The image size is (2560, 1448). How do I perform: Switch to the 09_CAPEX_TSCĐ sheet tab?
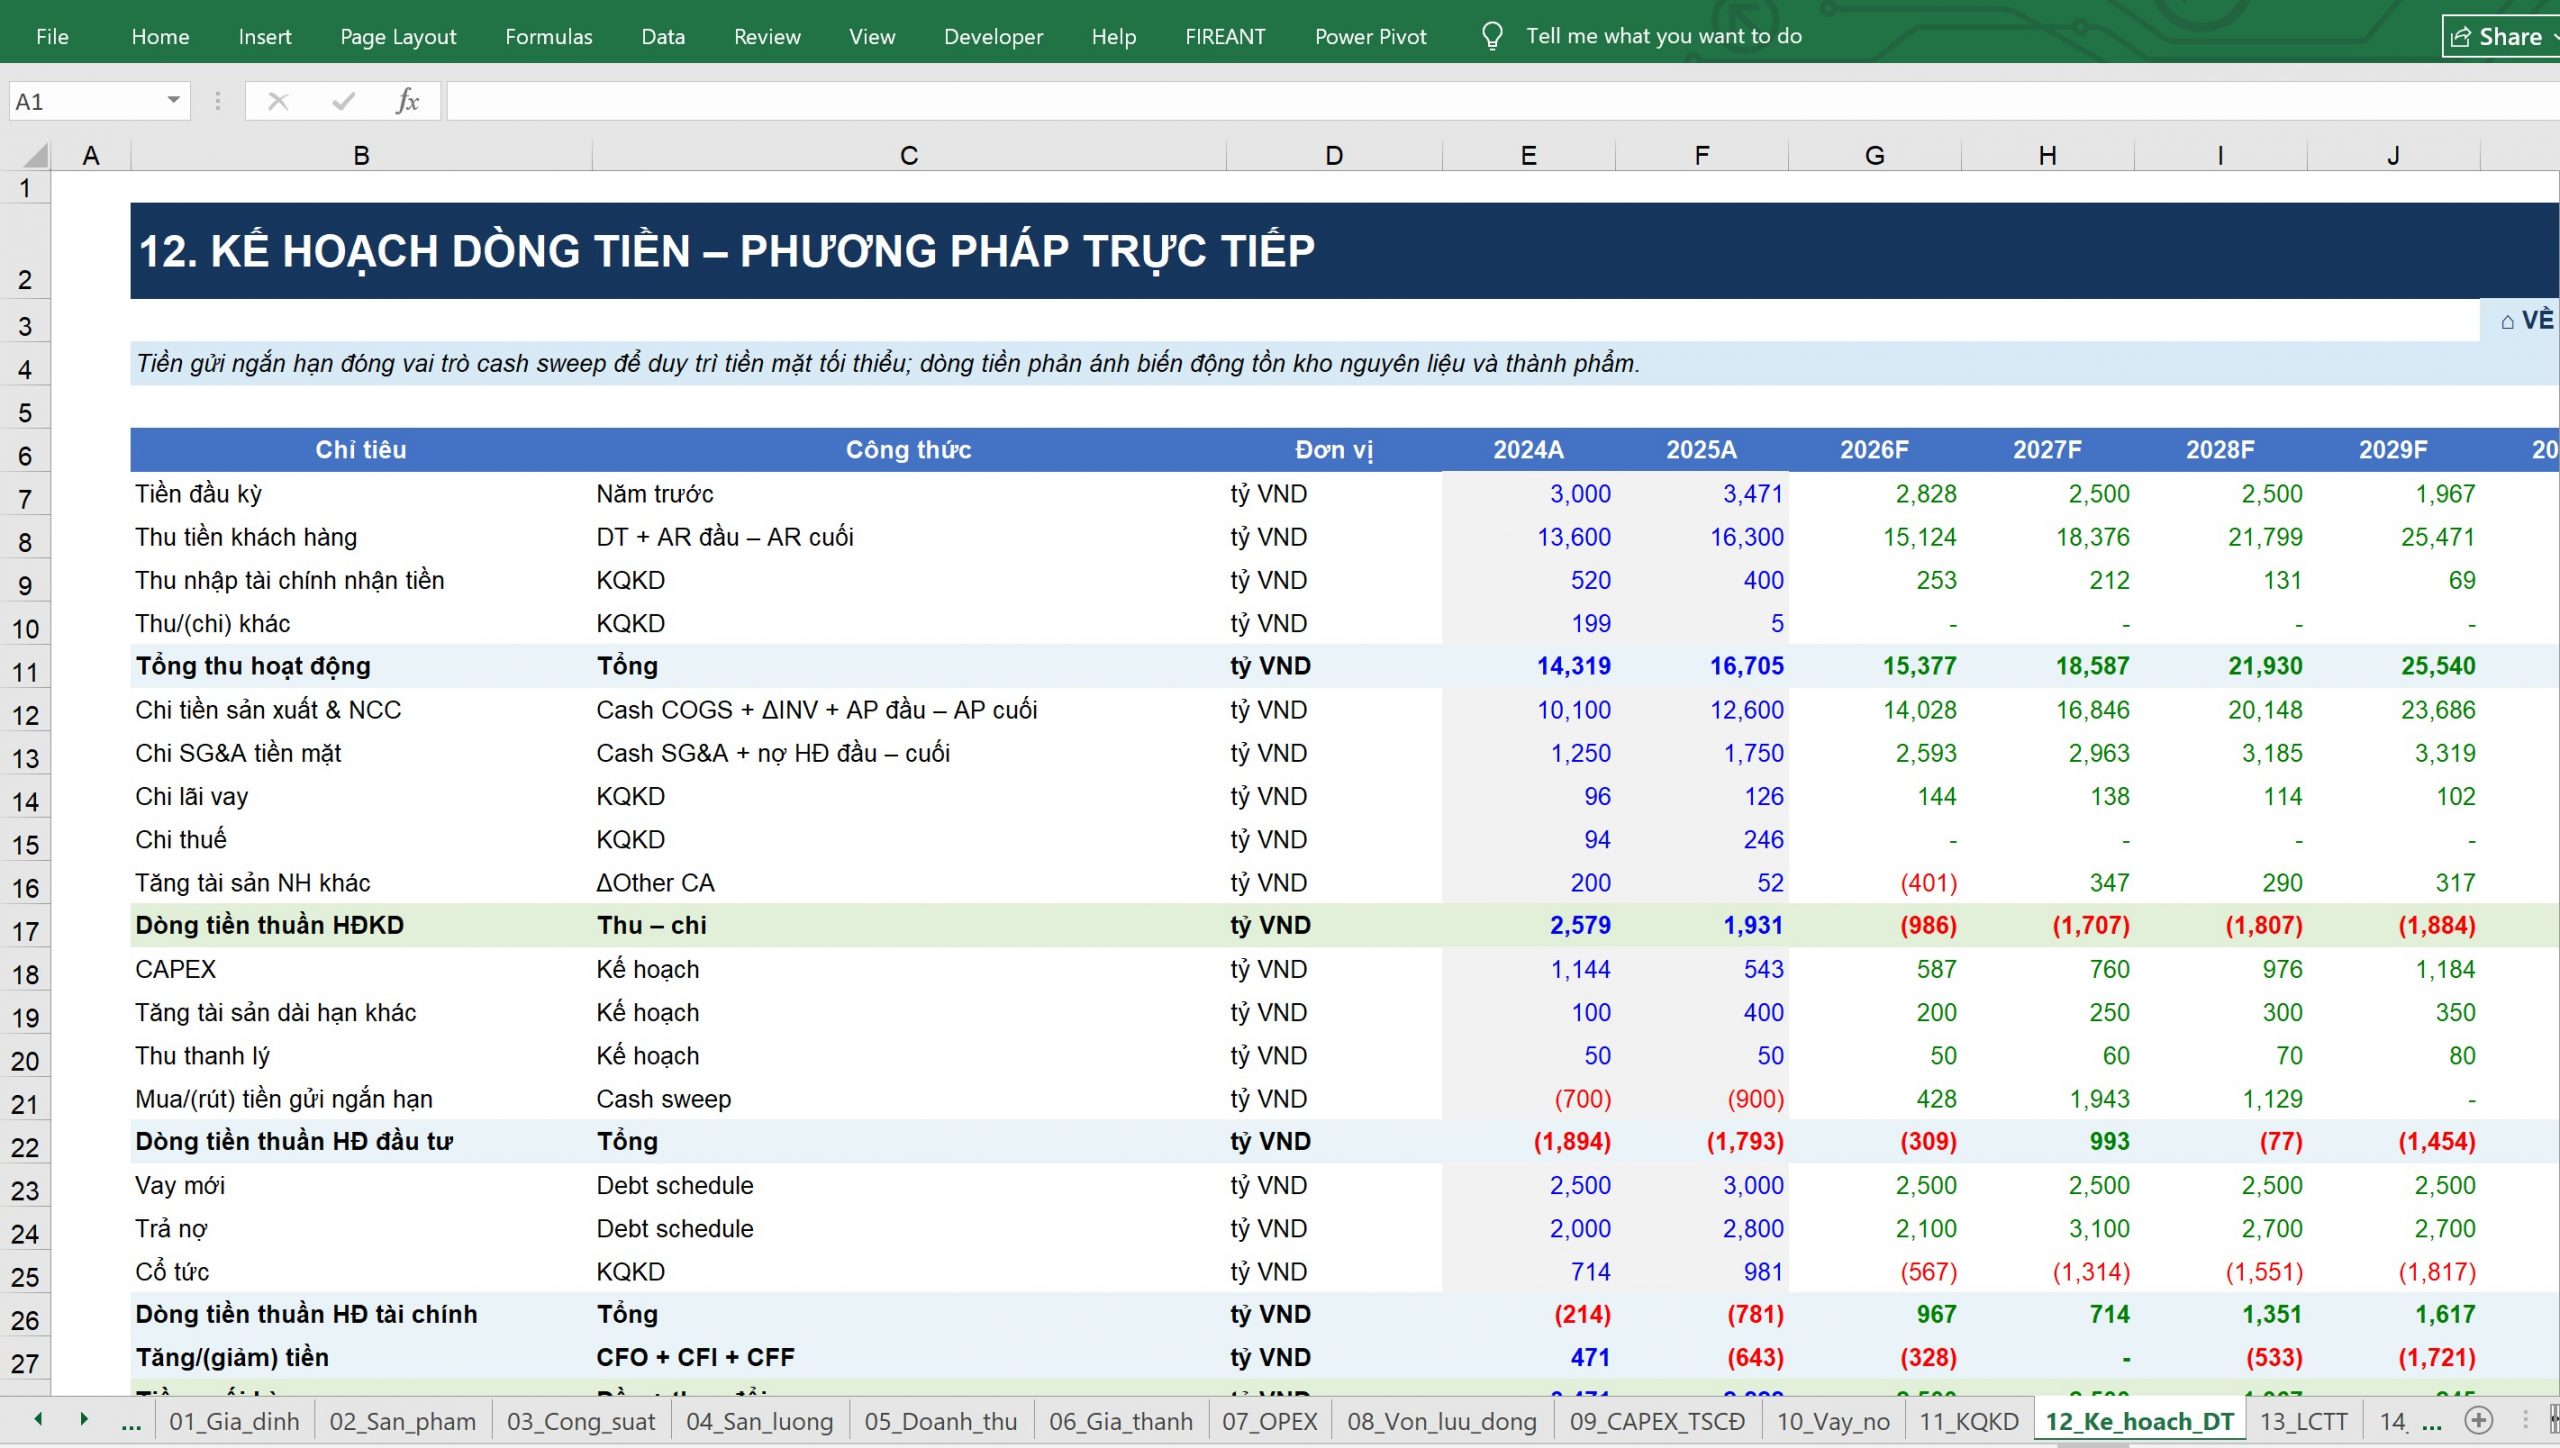[1656, 1421]
